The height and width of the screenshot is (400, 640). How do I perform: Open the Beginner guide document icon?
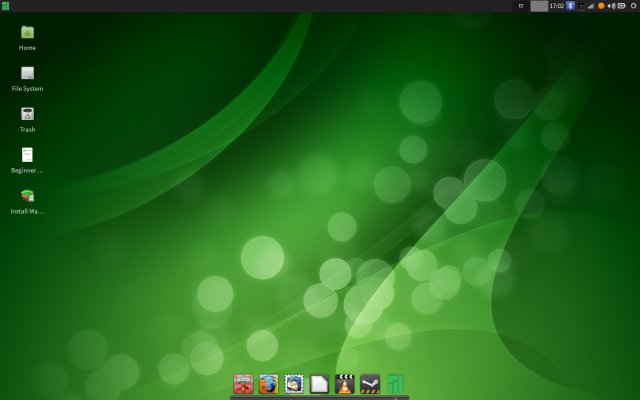[27, 155]
